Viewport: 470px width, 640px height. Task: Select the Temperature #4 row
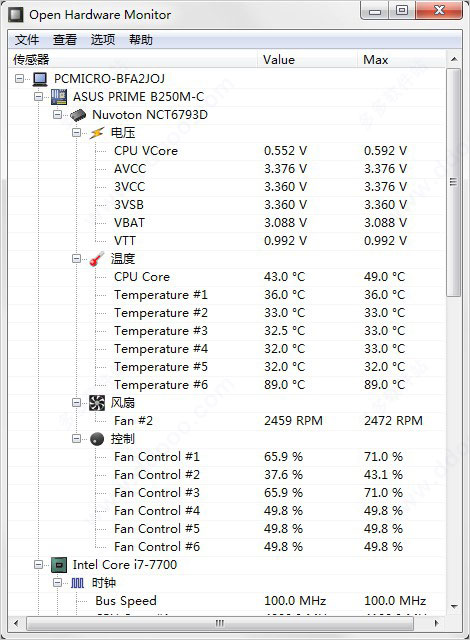click(x=227, y=349)
